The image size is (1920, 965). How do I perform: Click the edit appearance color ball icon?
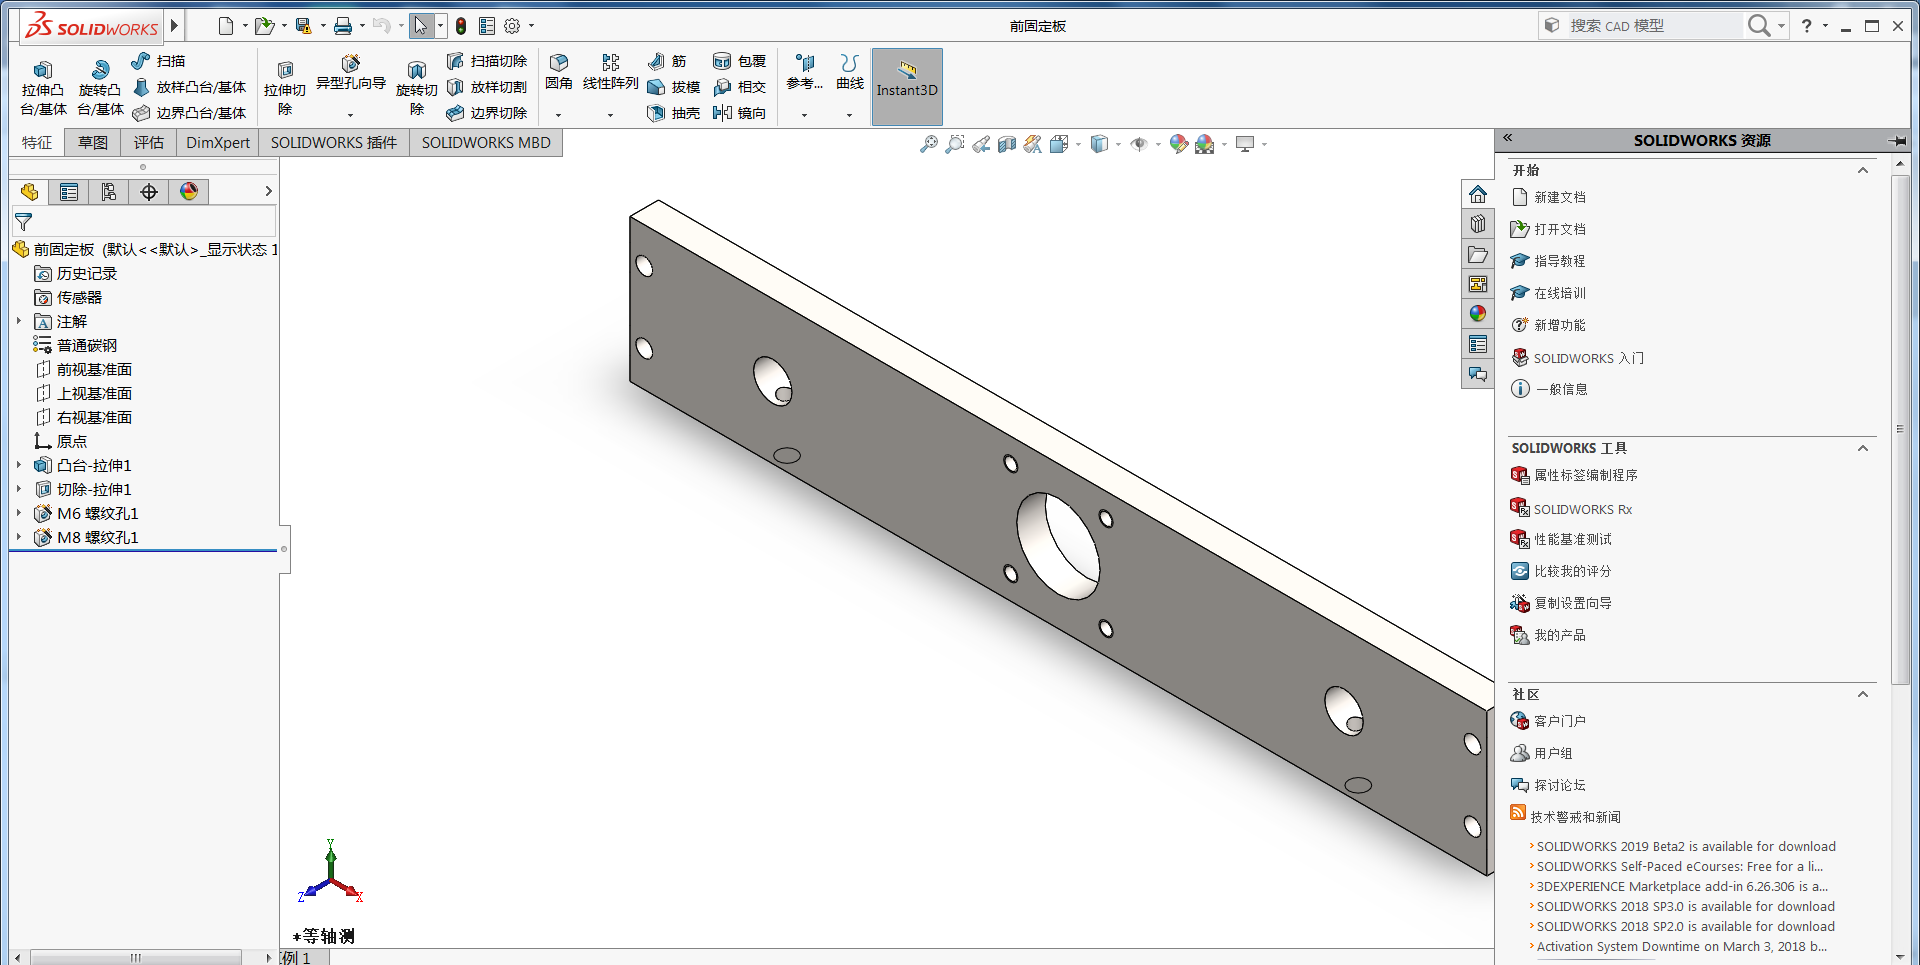(x=1177, y=144)
